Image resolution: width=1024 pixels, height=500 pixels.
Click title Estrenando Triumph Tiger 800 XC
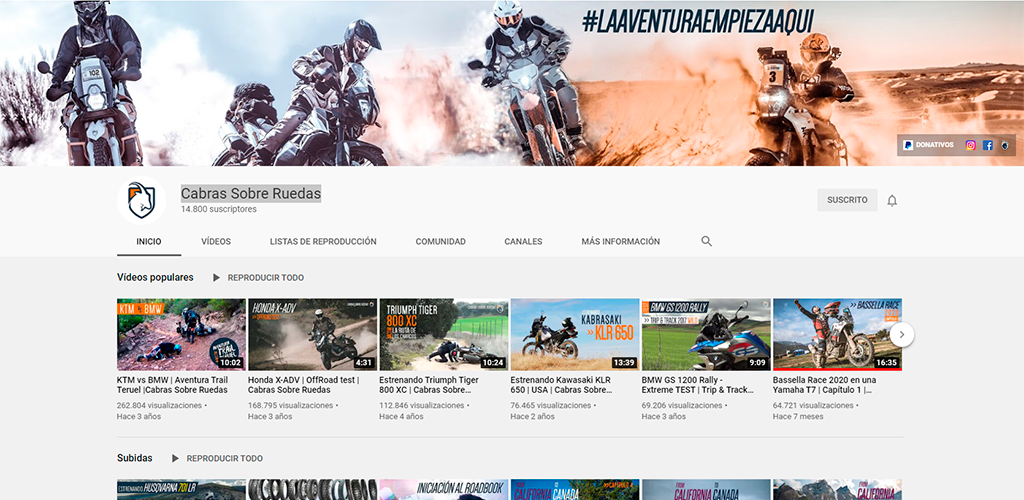point(429,384)
